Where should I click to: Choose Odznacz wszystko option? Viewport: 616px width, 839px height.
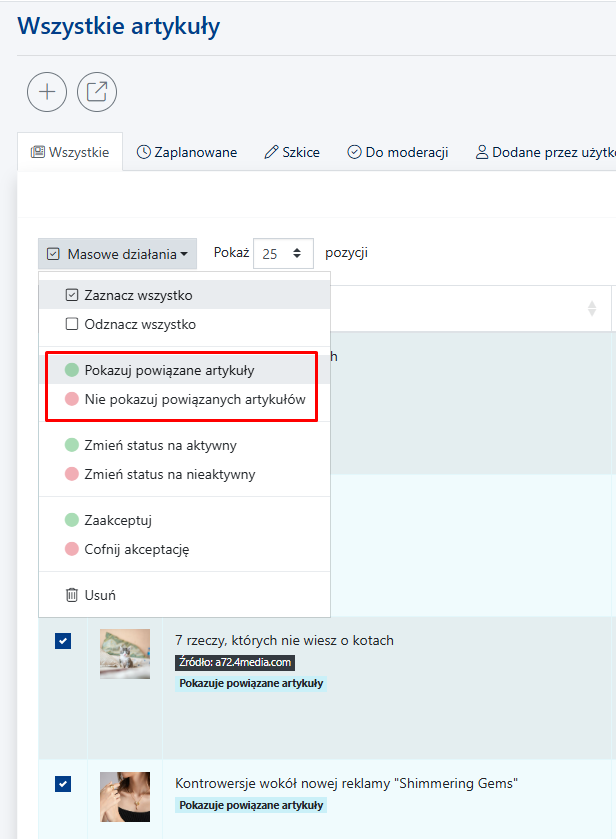tap(140, 324)
